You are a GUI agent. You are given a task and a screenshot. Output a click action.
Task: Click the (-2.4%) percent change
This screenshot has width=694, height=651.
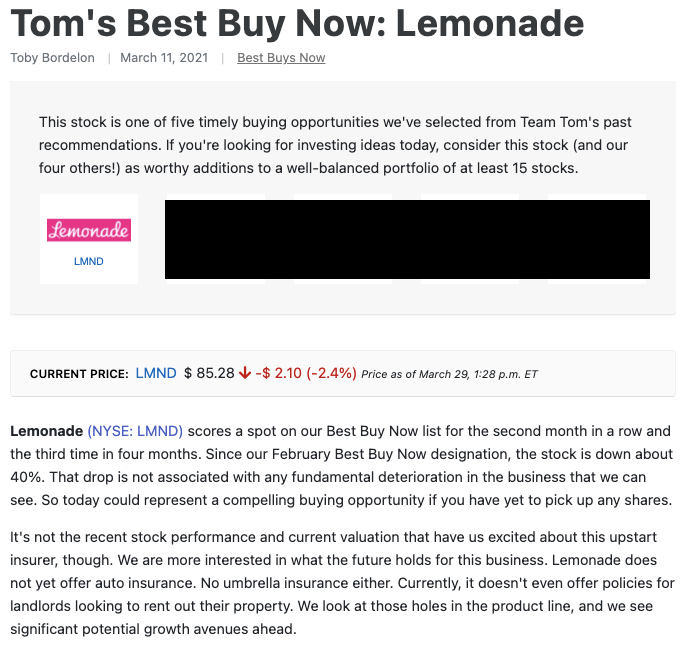pyautogui.click(x=331, y=373)
